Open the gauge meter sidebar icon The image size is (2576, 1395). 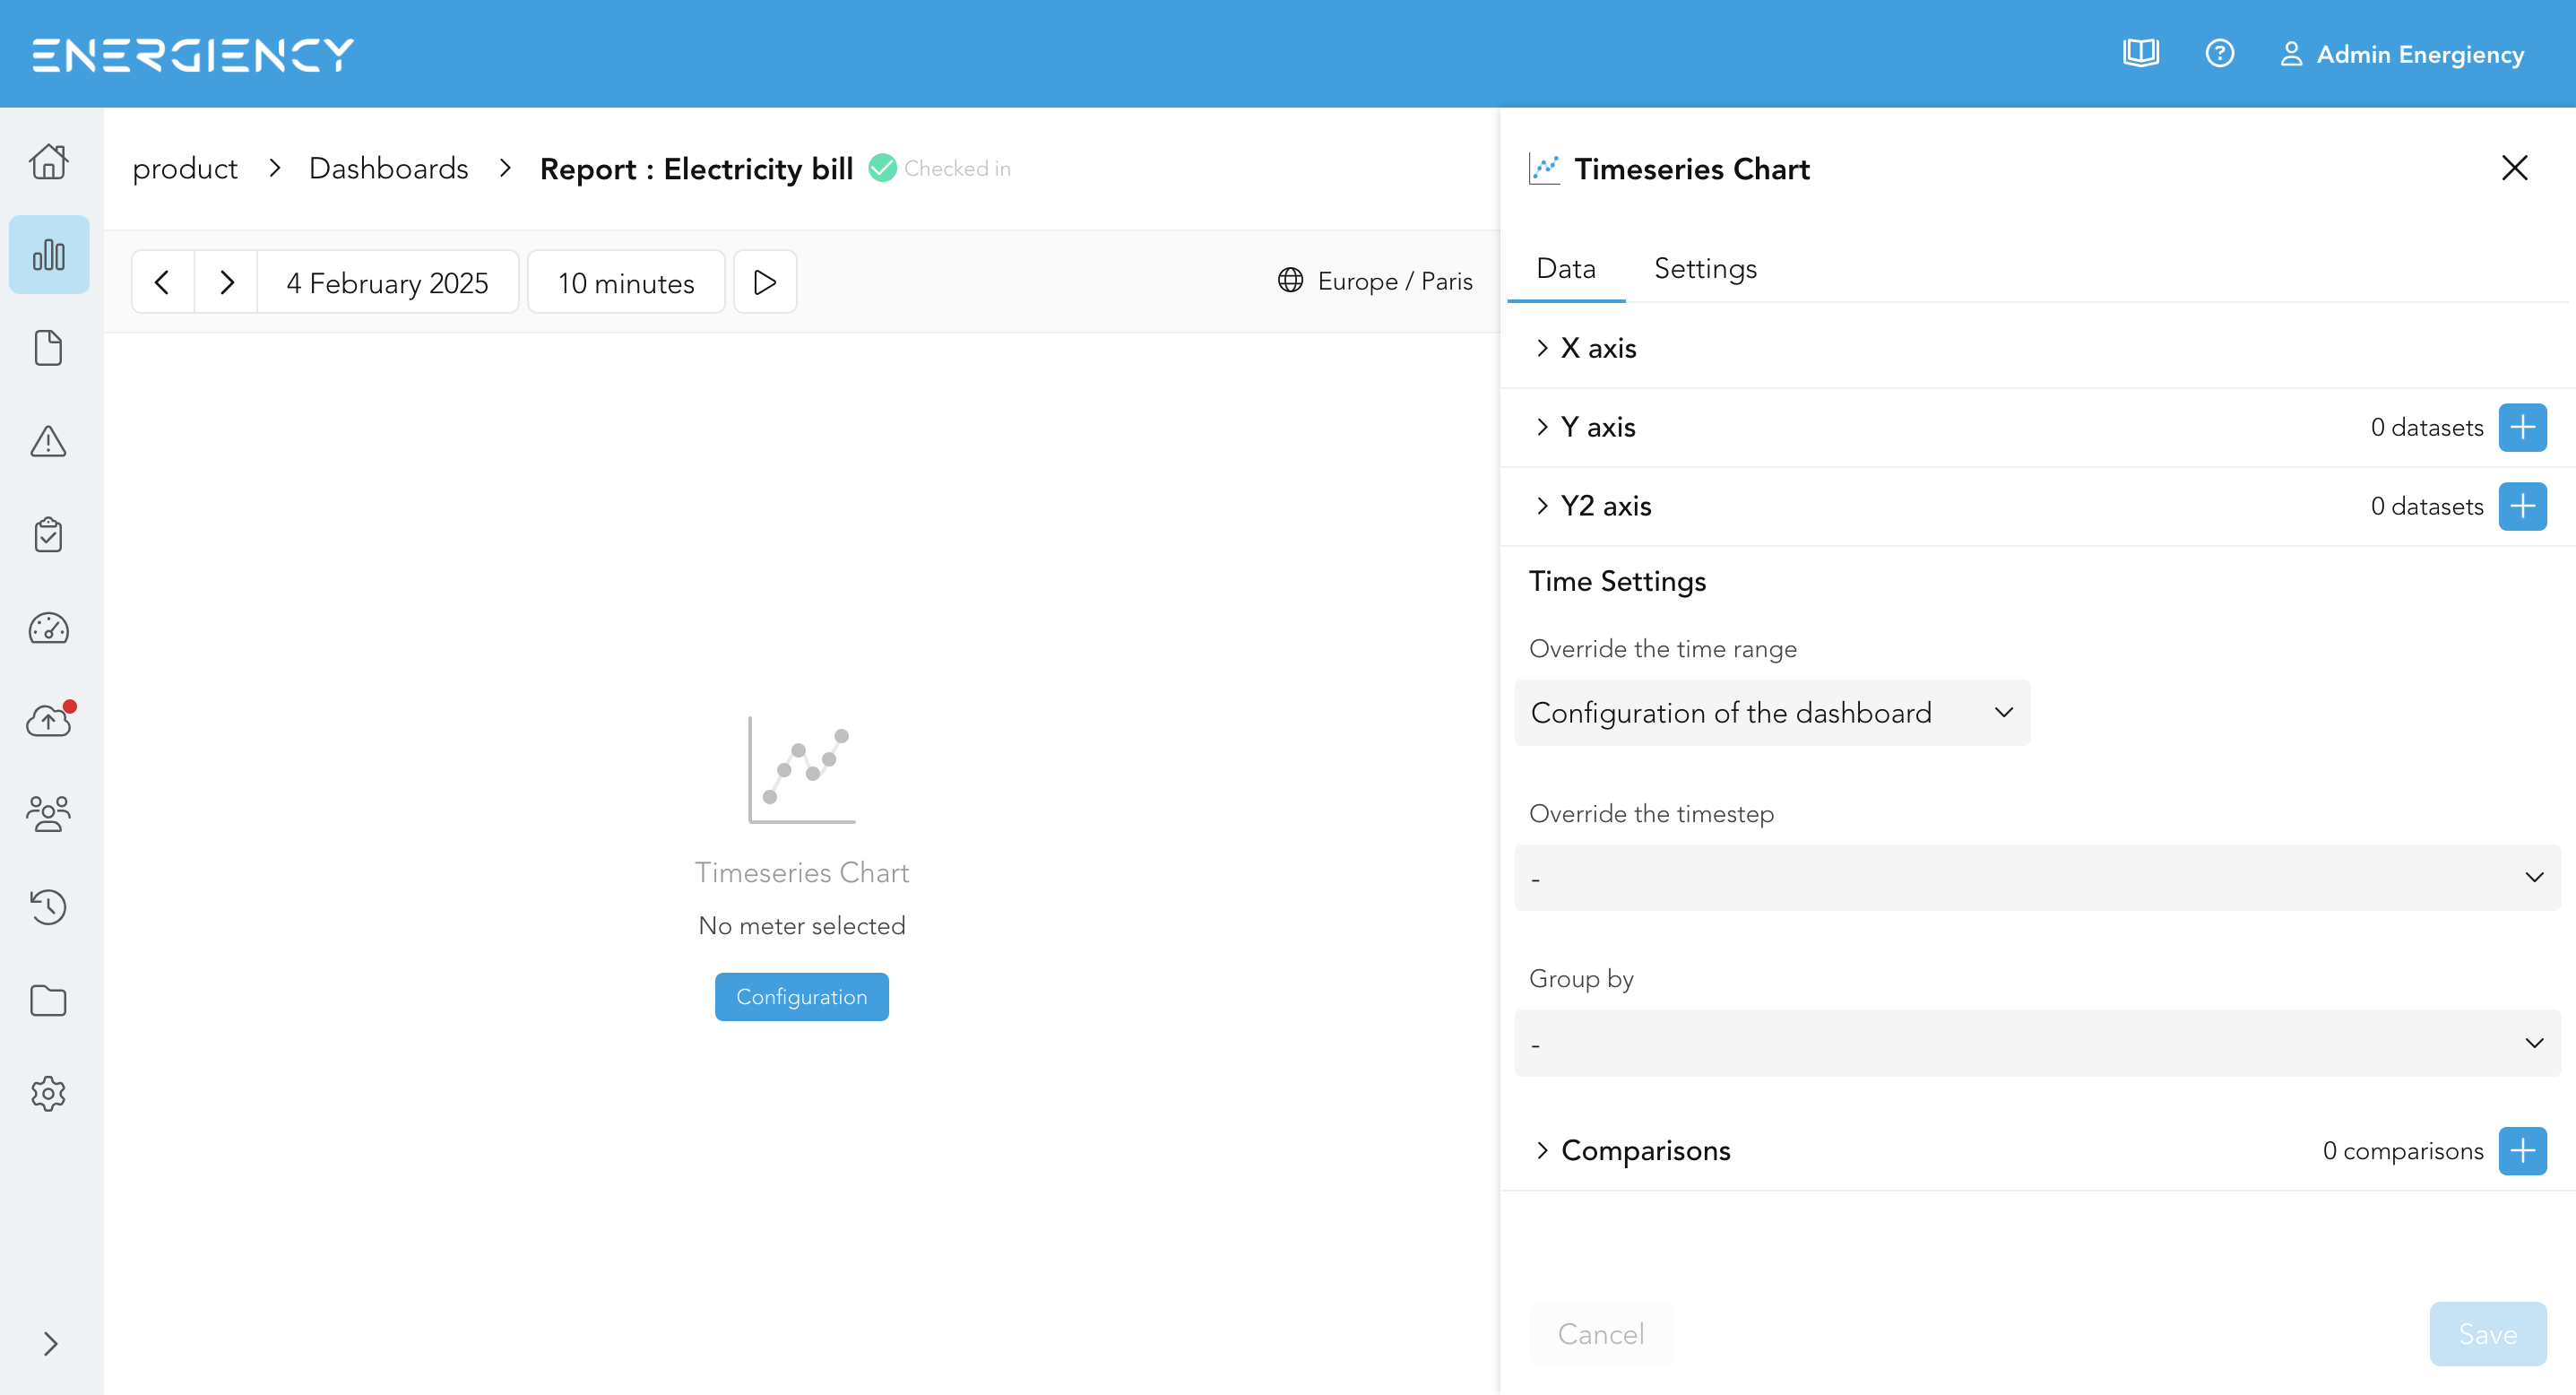tap(48, 628)
